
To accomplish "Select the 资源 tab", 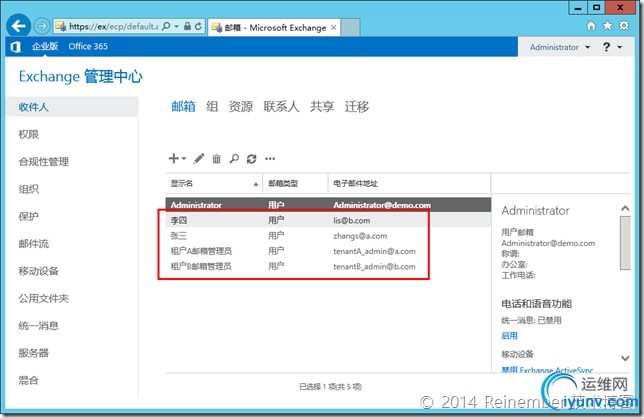I will coord(241,107).
